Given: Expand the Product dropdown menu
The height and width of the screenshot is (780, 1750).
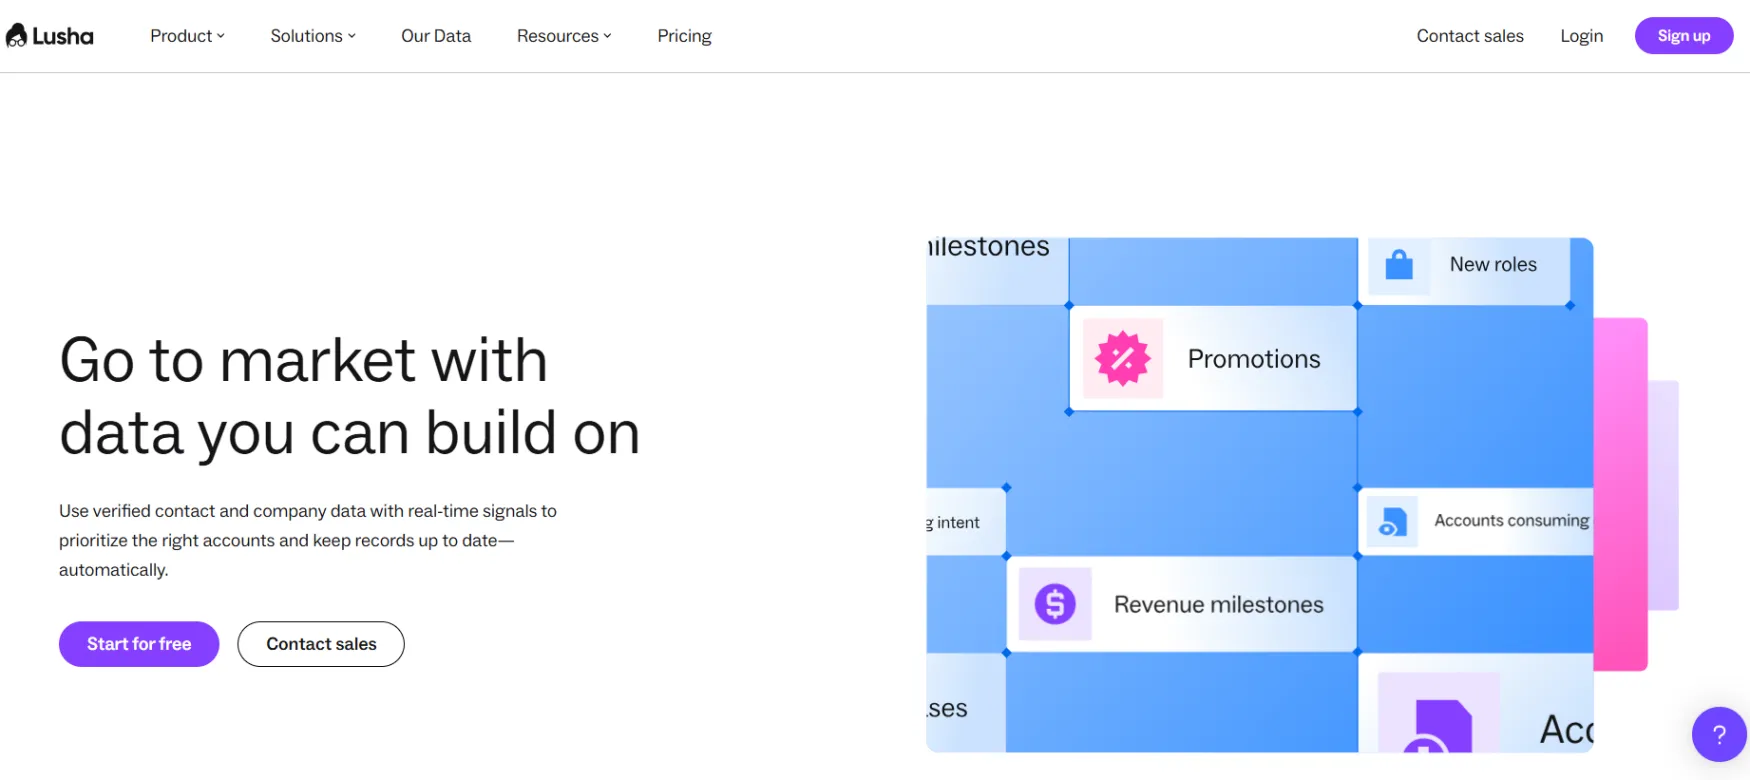Looking at the screenshot, I should (x=187, y=36).
